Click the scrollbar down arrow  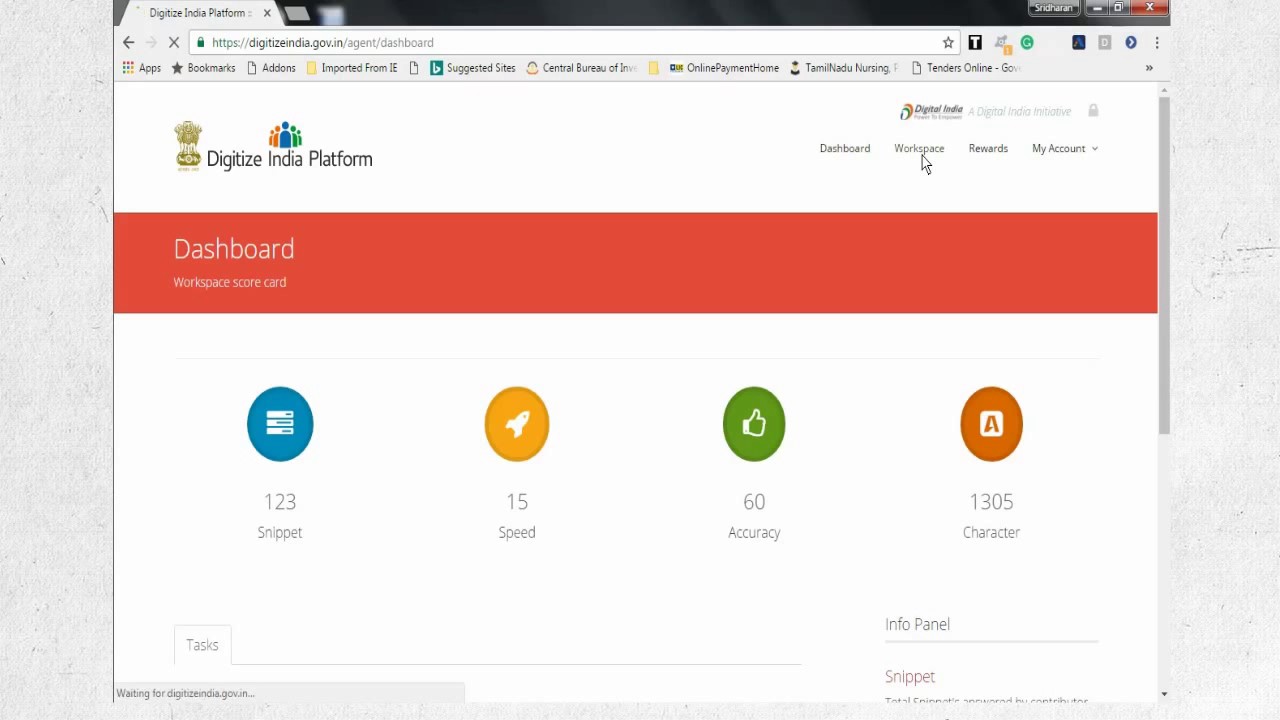1164,694
